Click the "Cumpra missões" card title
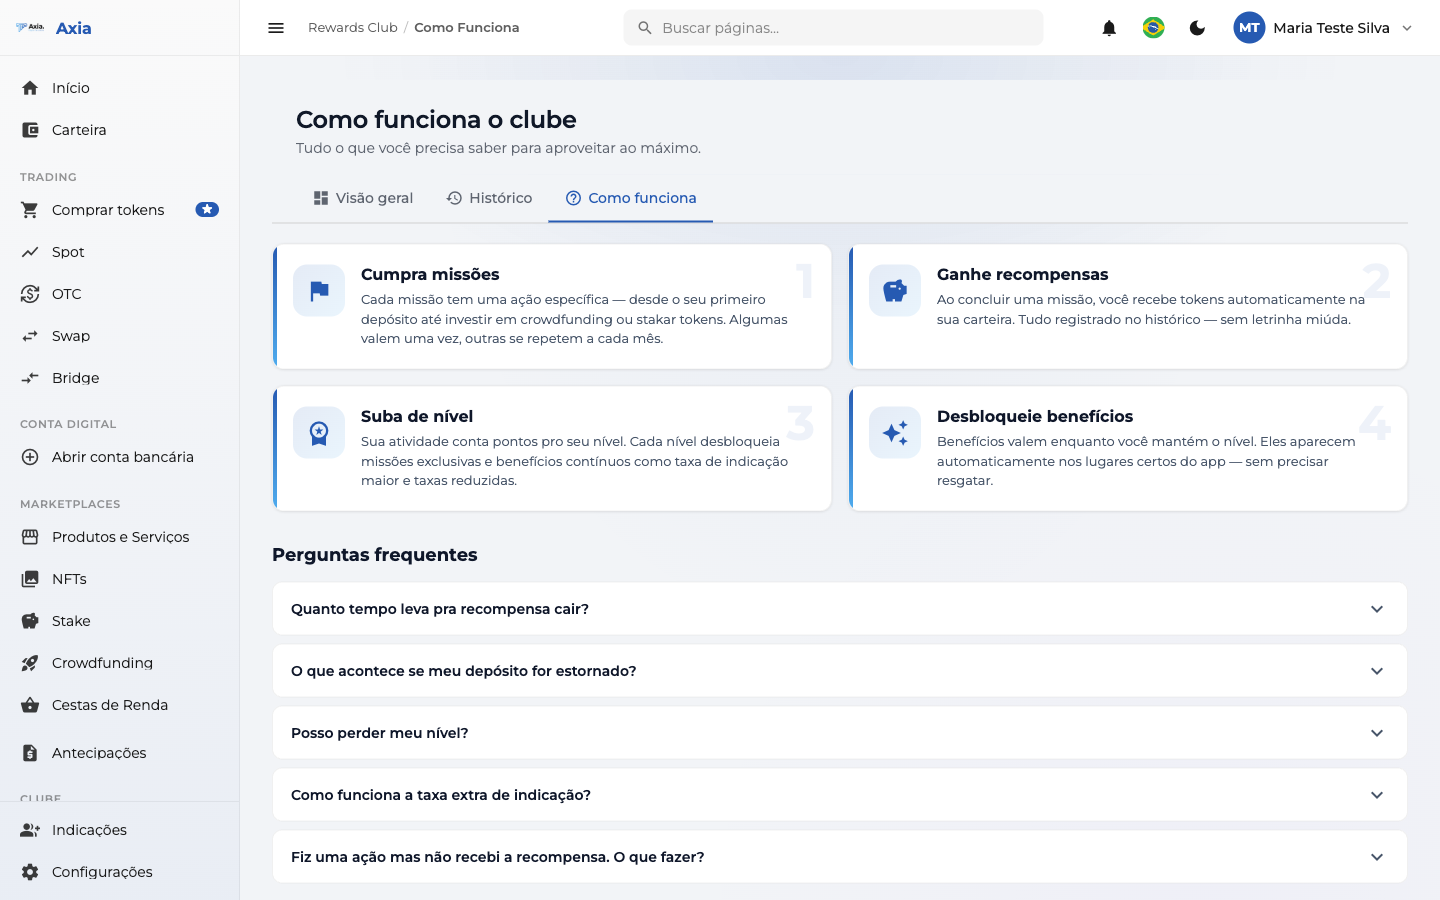The height and width of the screenshot is (900, 1440). 430,274
